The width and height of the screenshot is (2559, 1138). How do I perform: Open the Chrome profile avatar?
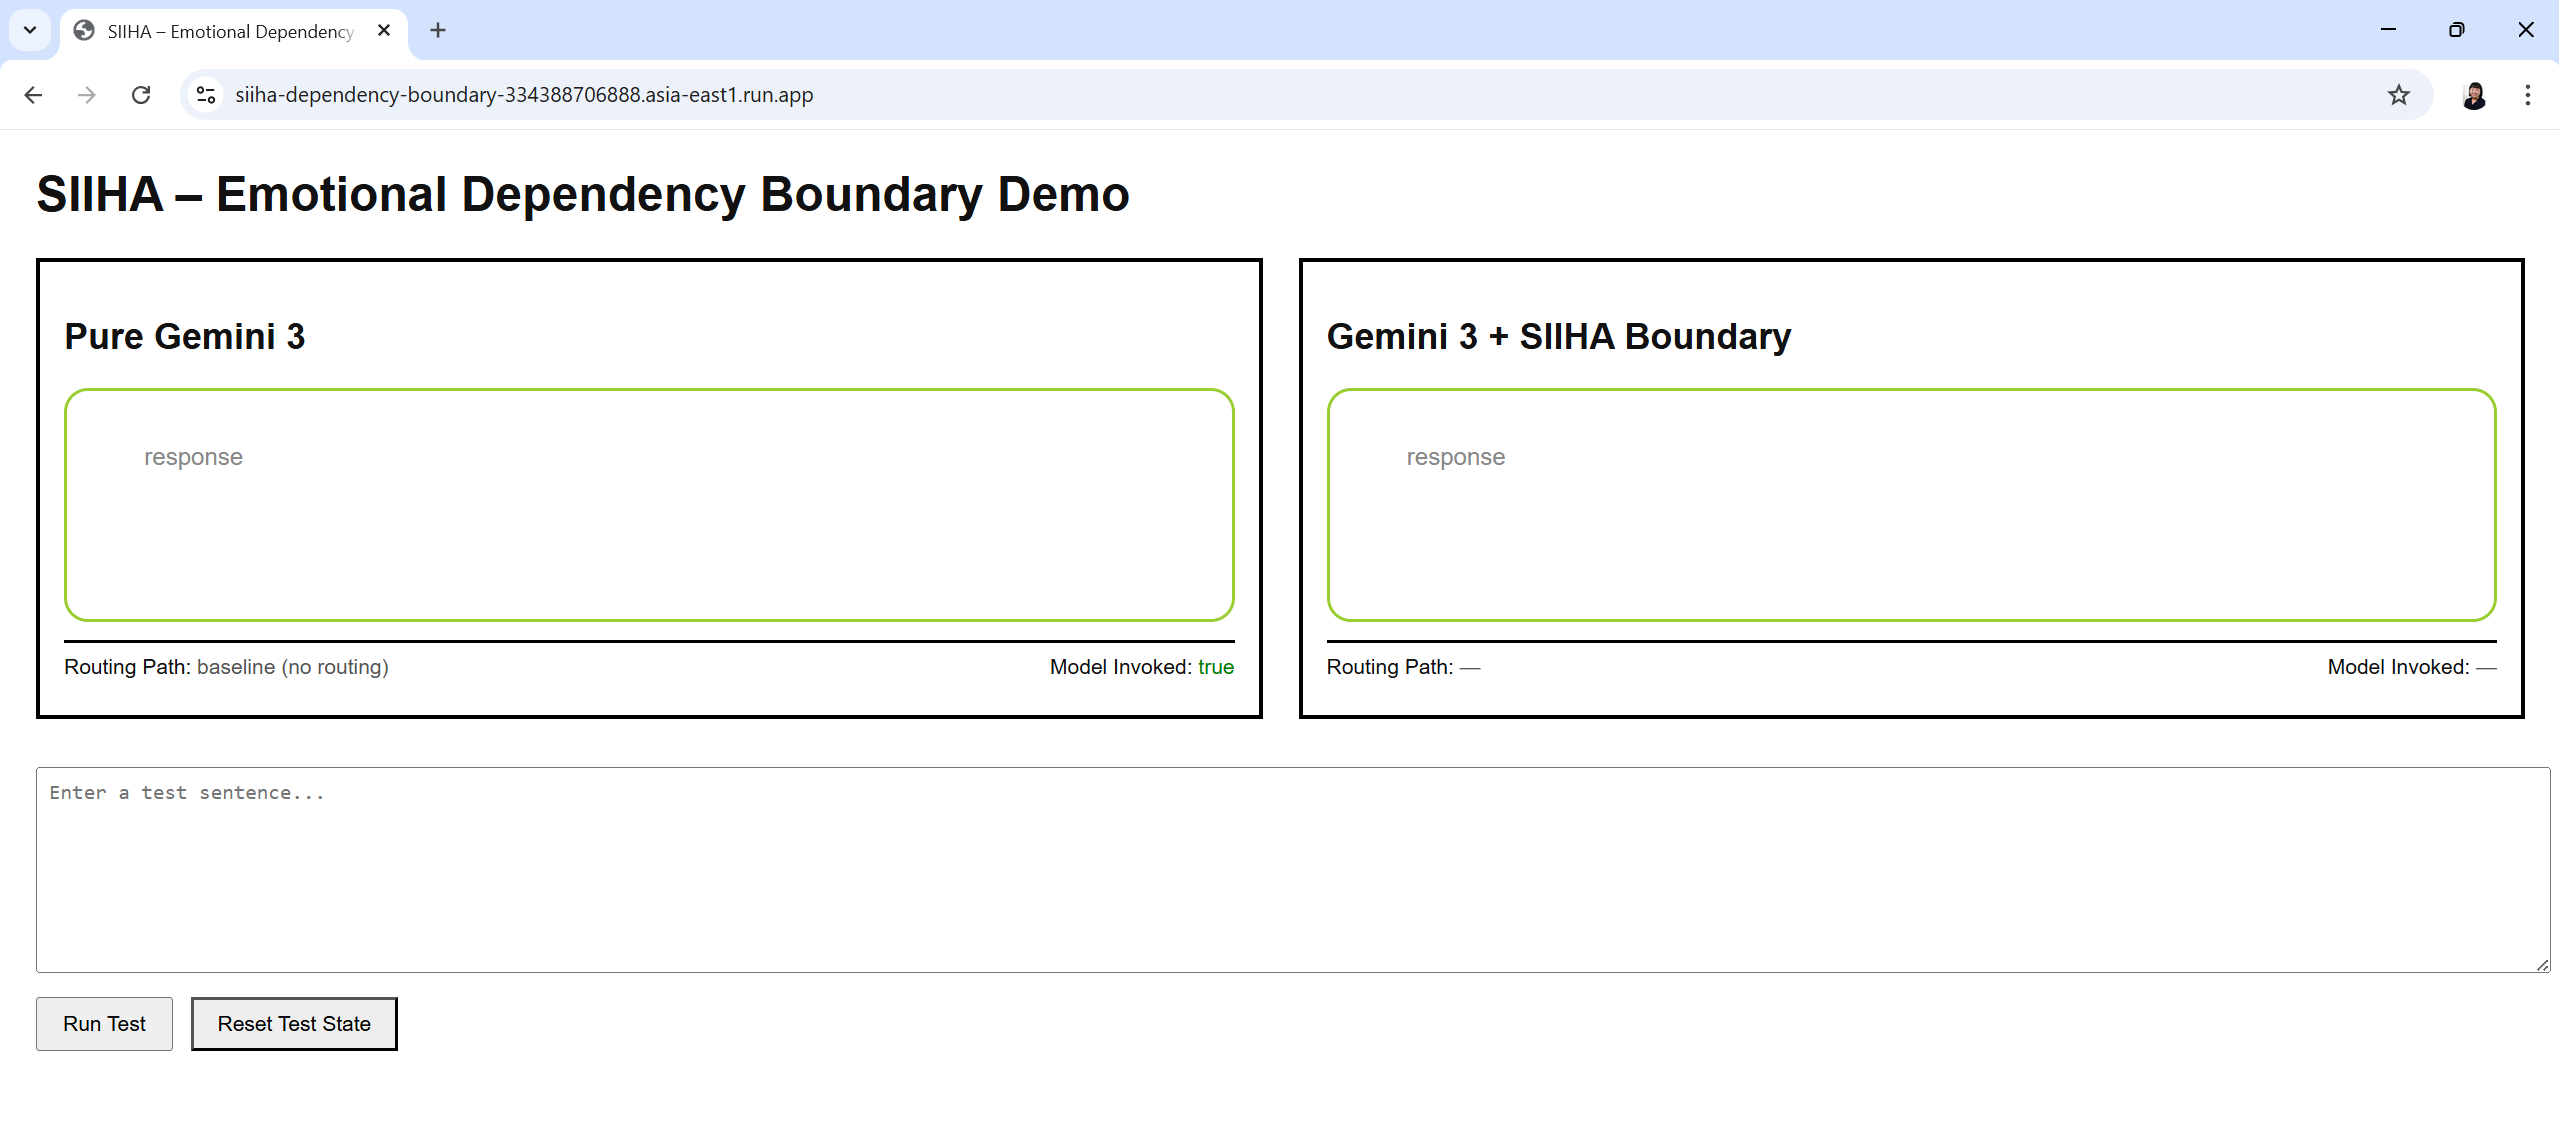2474,95
